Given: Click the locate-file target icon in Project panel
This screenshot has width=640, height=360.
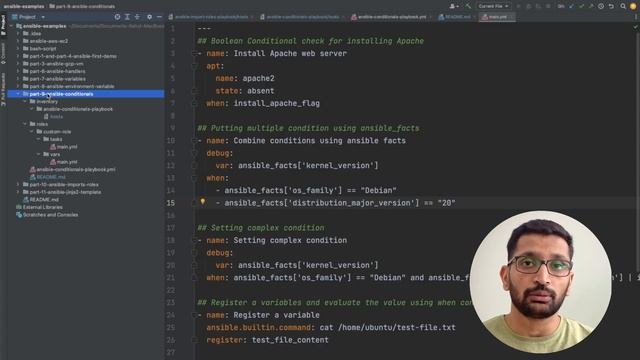Looking at the screenshot, I should click(x=118, y=17).
